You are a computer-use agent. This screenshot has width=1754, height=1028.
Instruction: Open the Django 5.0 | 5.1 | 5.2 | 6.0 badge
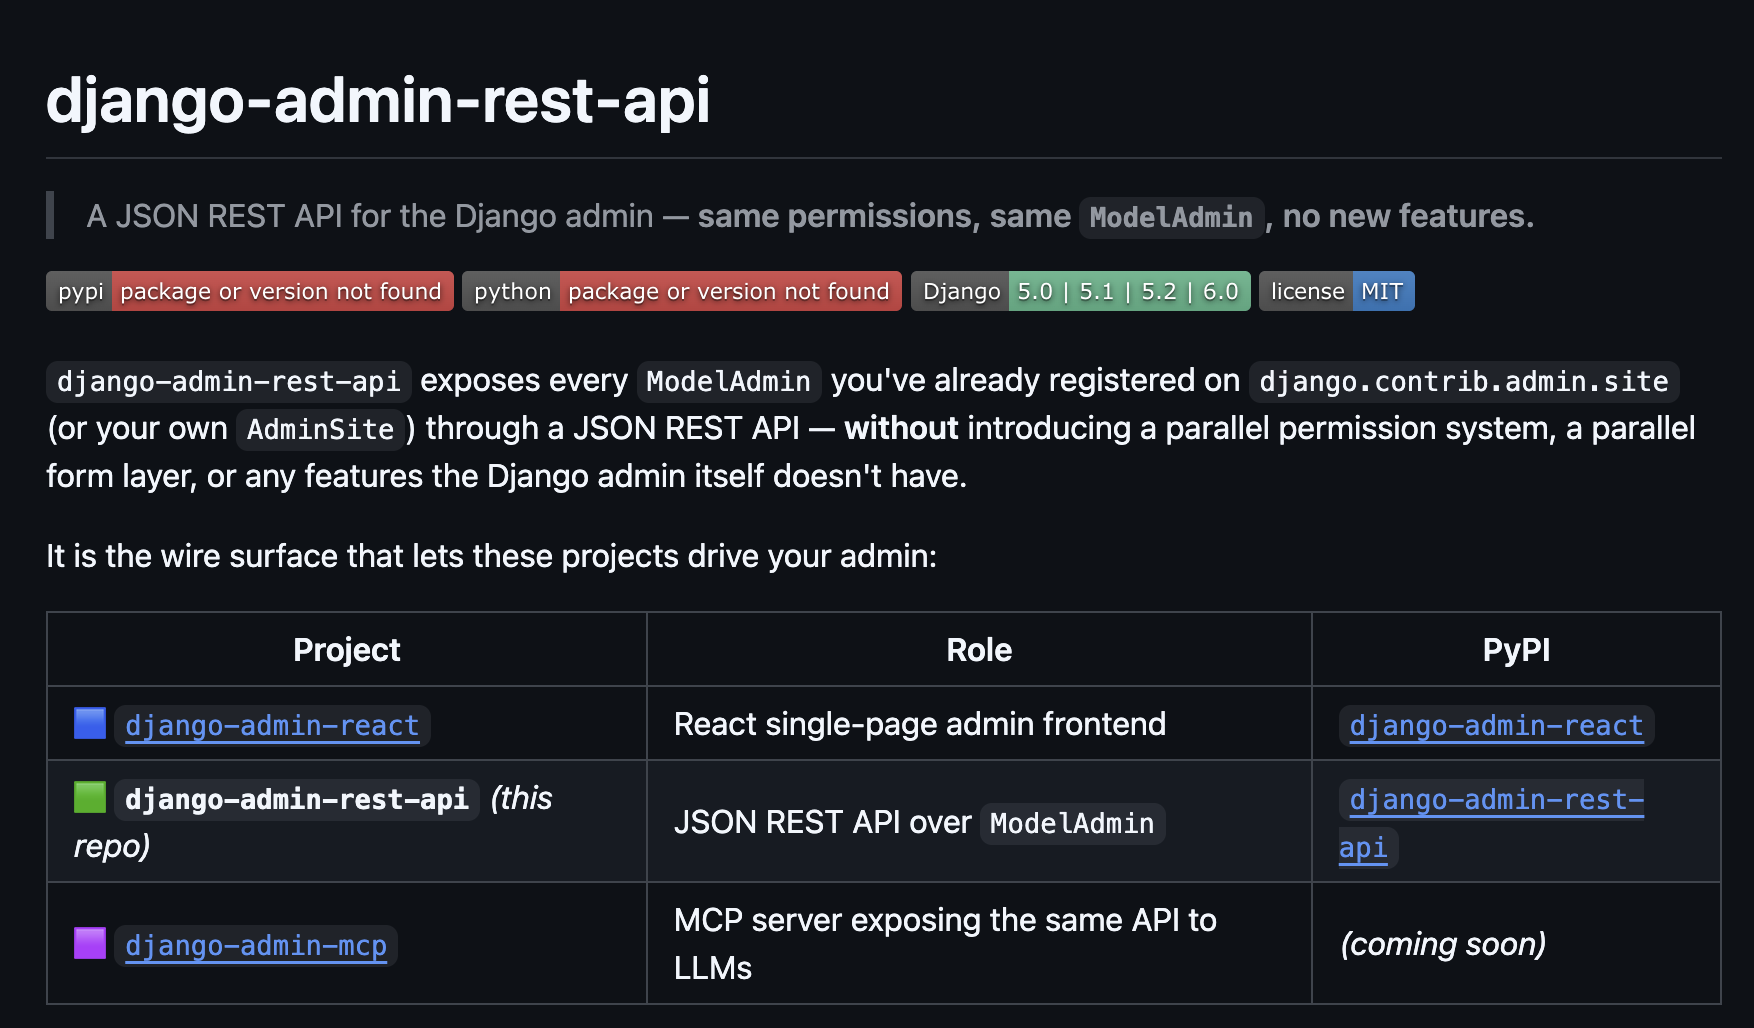pos(1081,291)
